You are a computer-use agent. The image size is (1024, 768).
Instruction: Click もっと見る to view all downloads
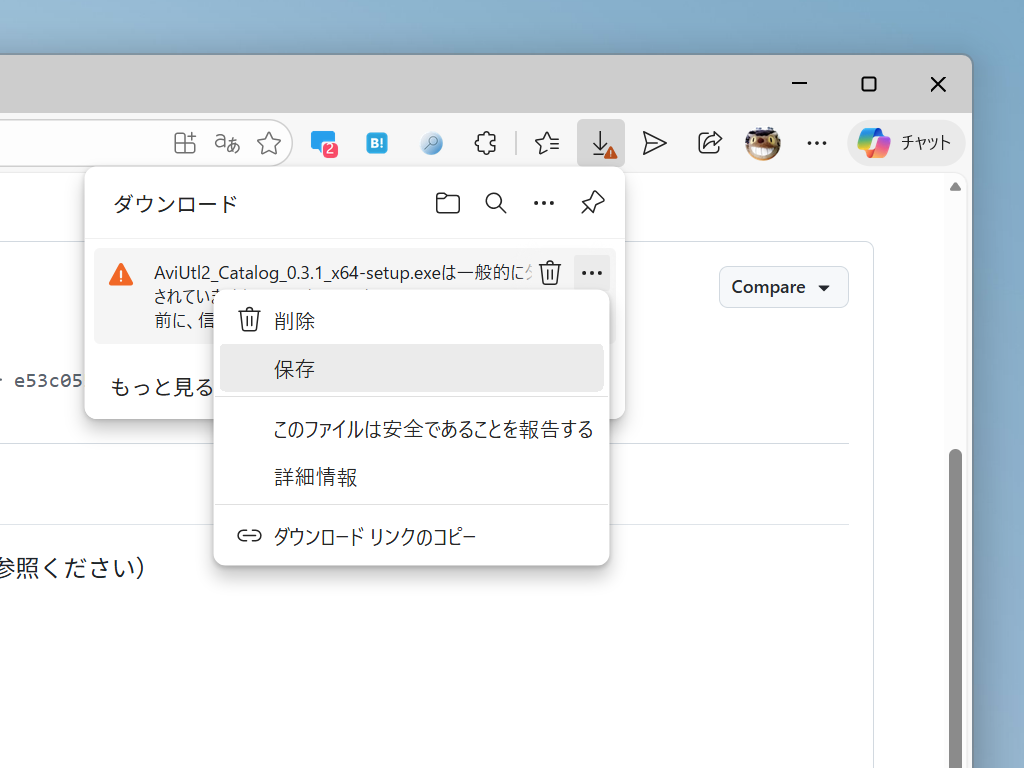coord(160,387)
